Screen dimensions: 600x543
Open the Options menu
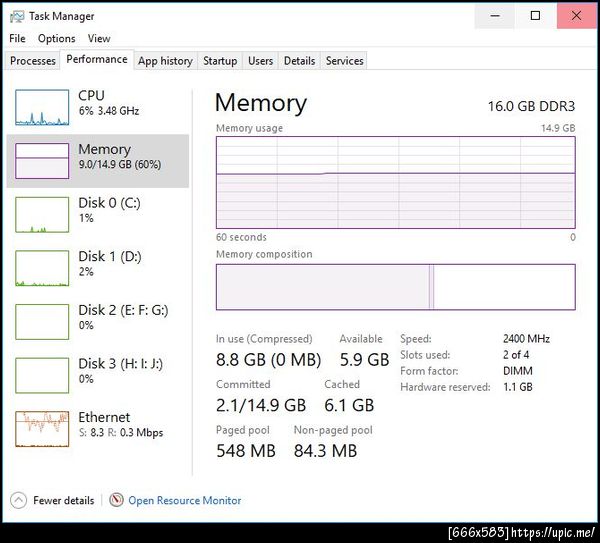coord(56,39)
